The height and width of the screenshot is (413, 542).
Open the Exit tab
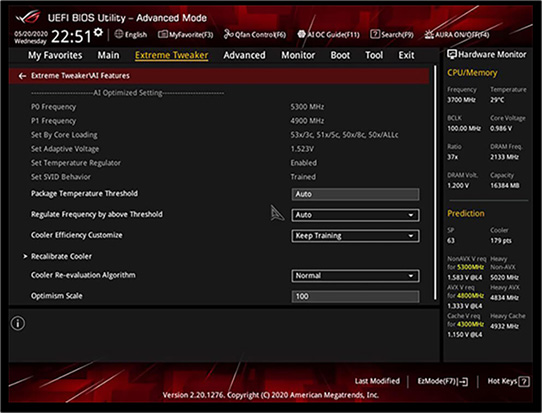click(x=406, y=55)
